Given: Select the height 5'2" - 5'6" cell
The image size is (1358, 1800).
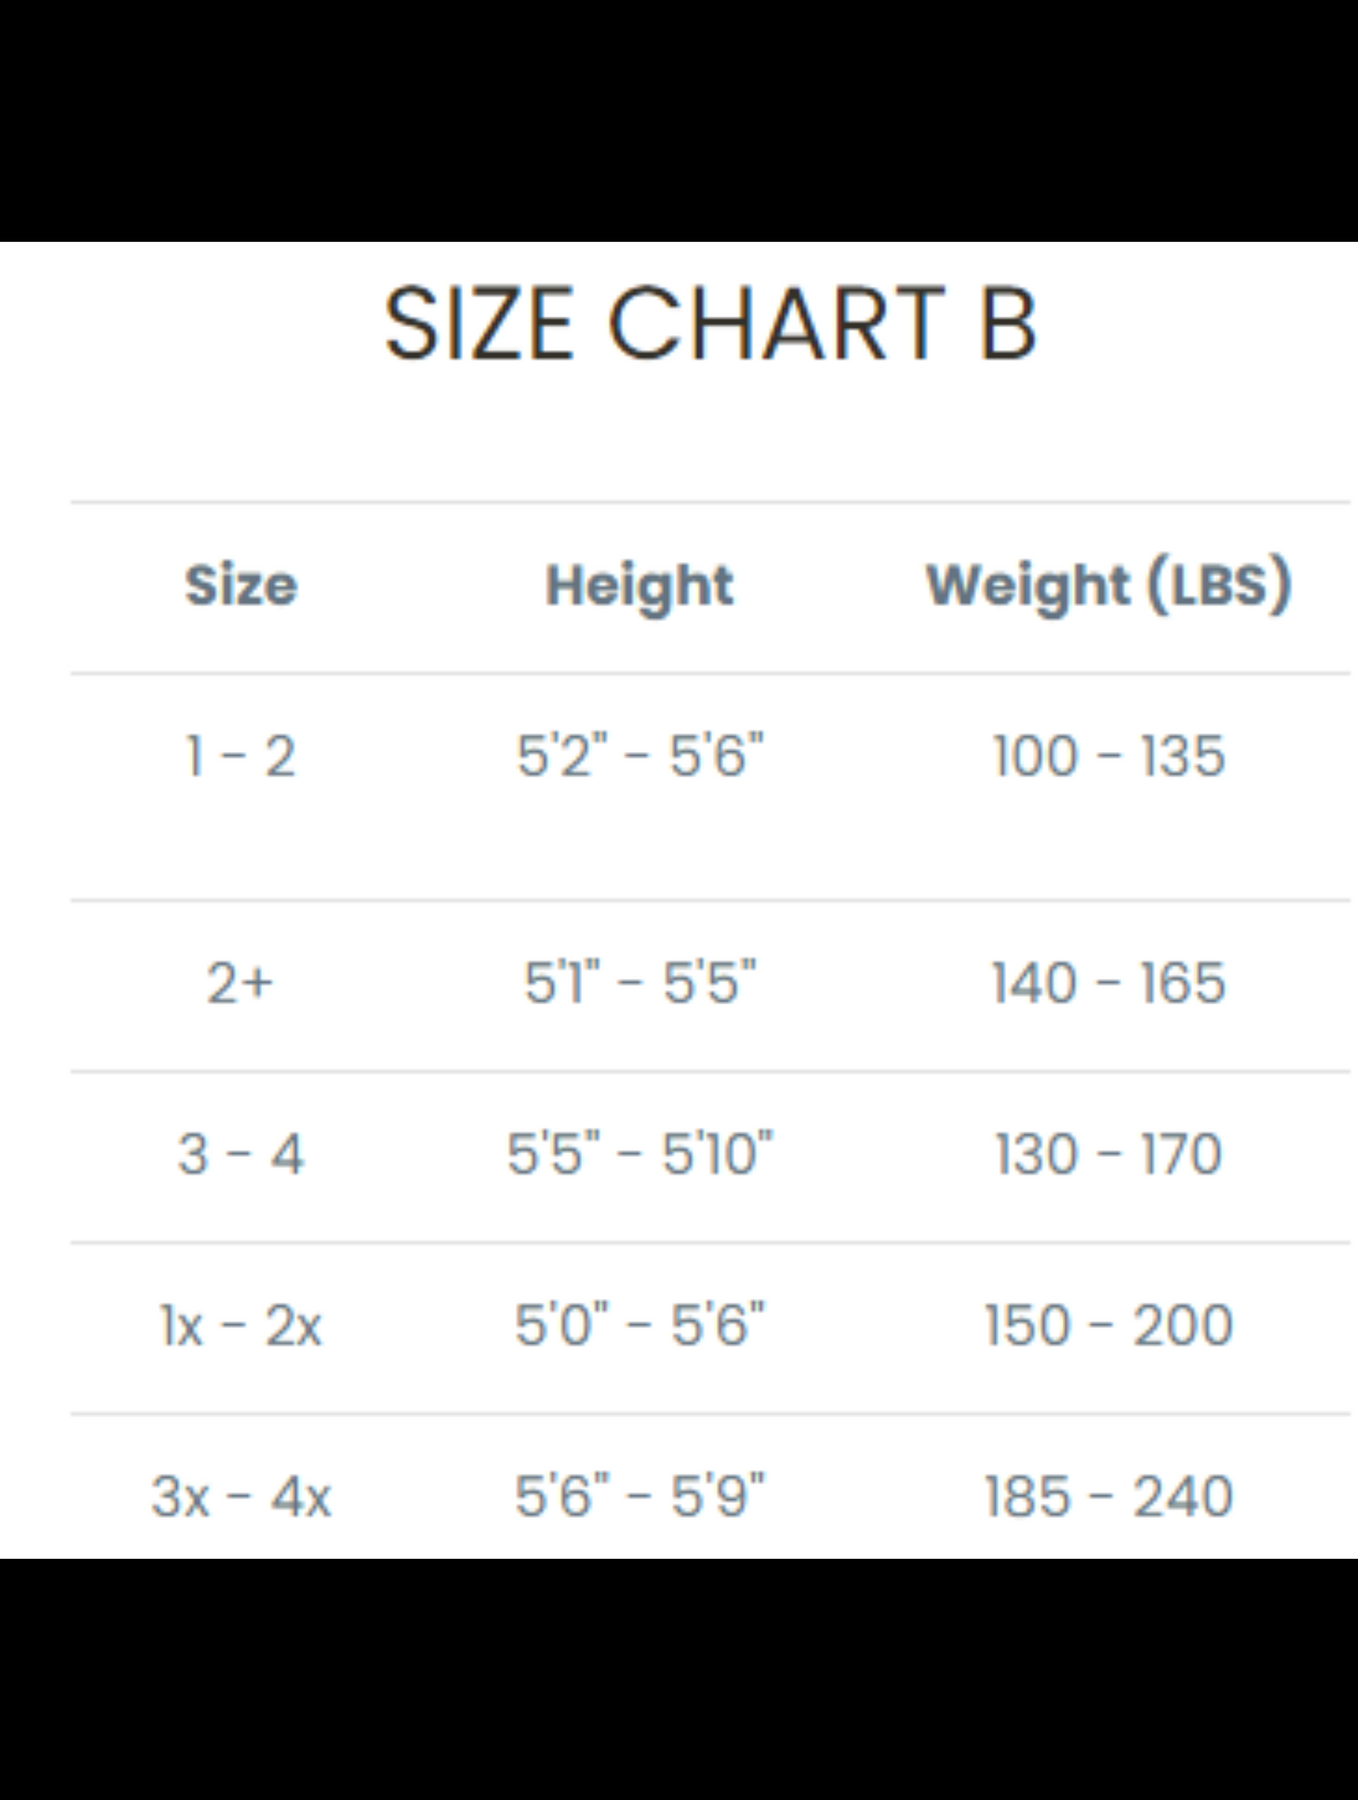Looking at the screenshot, I should pyautogui.click(x=640, y=755).
